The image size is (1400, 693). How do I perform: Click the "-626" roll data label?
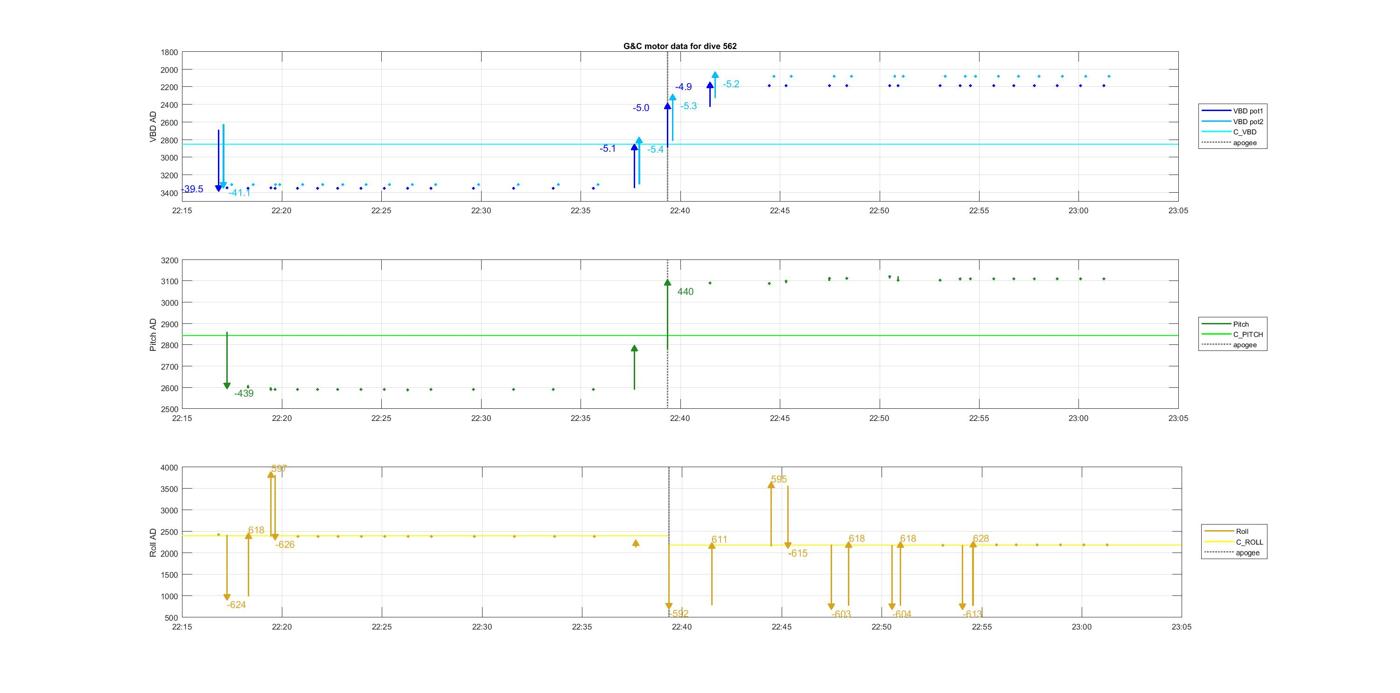pyautogui.click(x=285, y=545)
